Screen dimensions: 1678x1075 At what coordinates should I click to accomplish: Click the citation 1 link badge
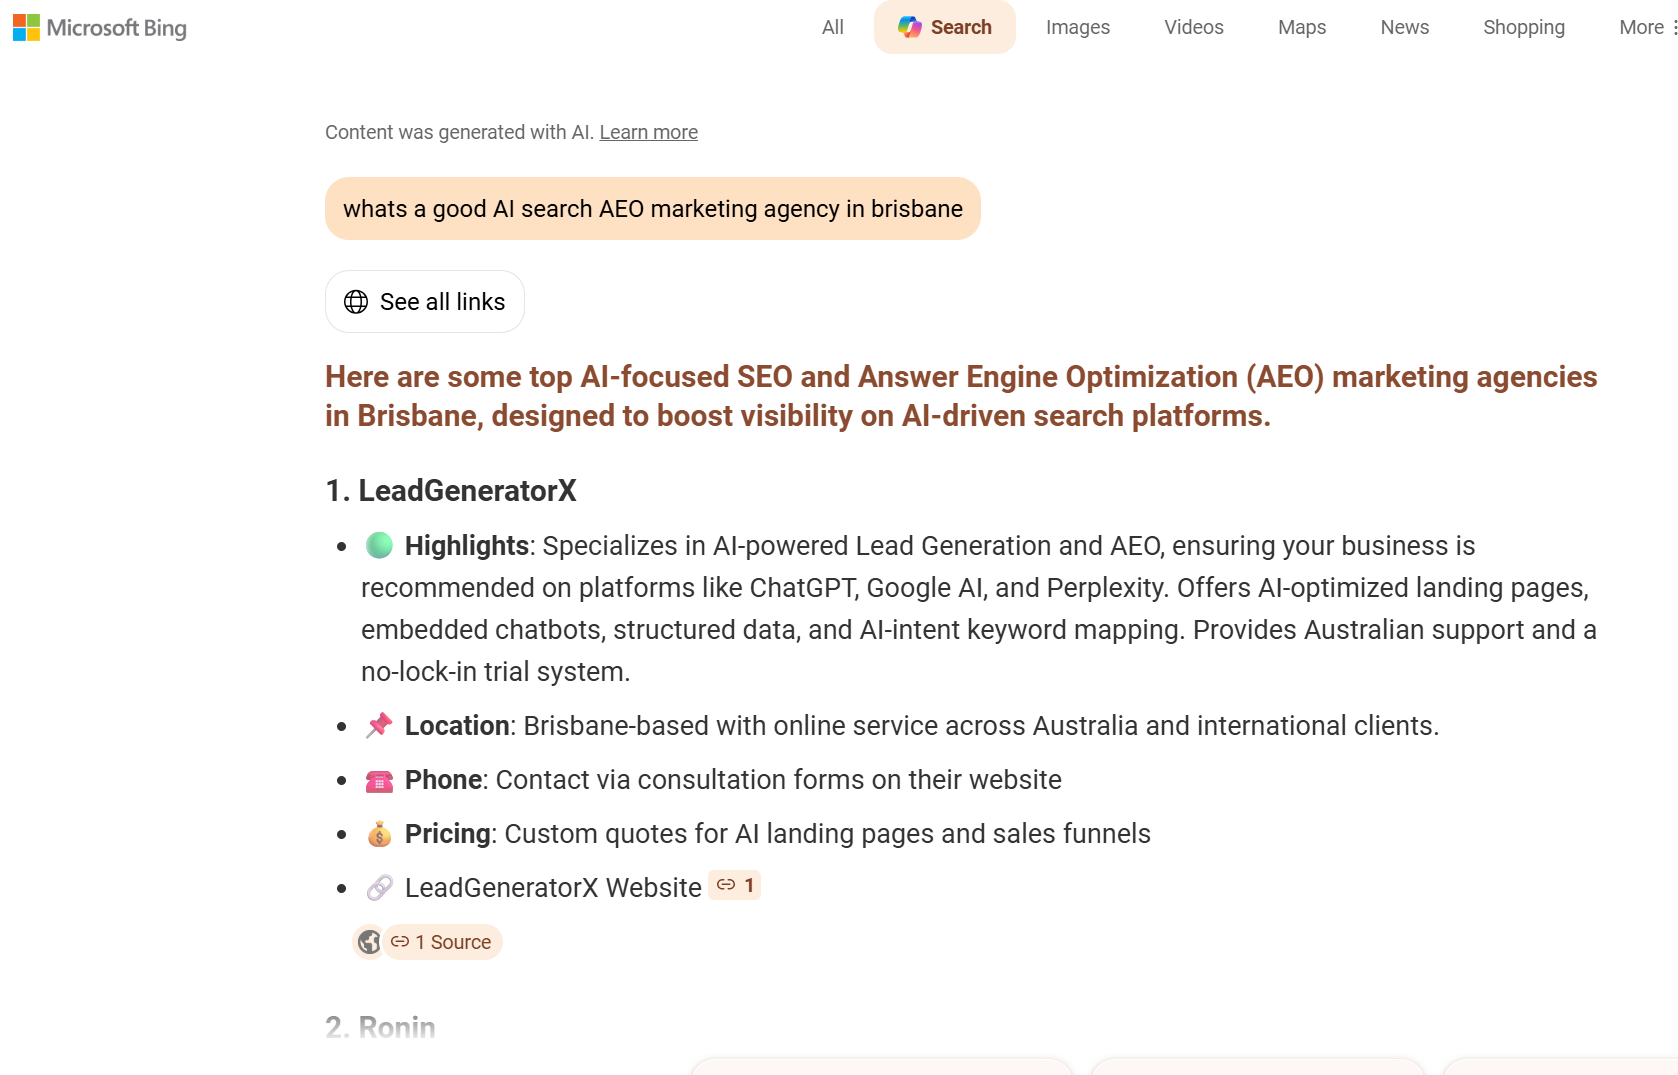[x=735, y=885]
